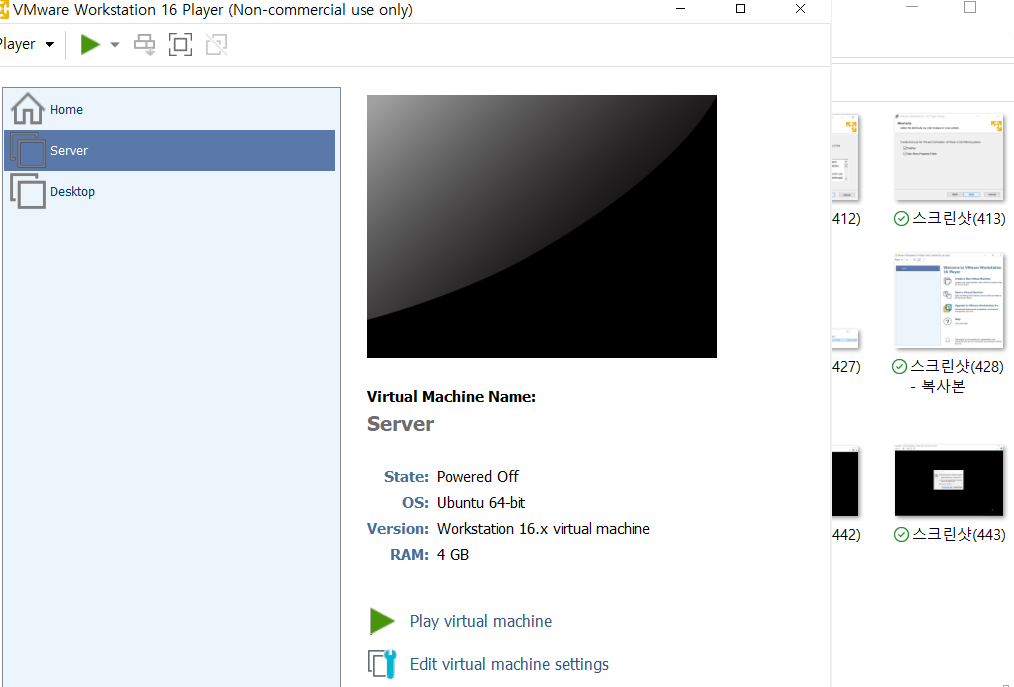This screenshot has width=1014, height=687.
Task: Click the 4 GB RAM value
Action: pos(453,554)
